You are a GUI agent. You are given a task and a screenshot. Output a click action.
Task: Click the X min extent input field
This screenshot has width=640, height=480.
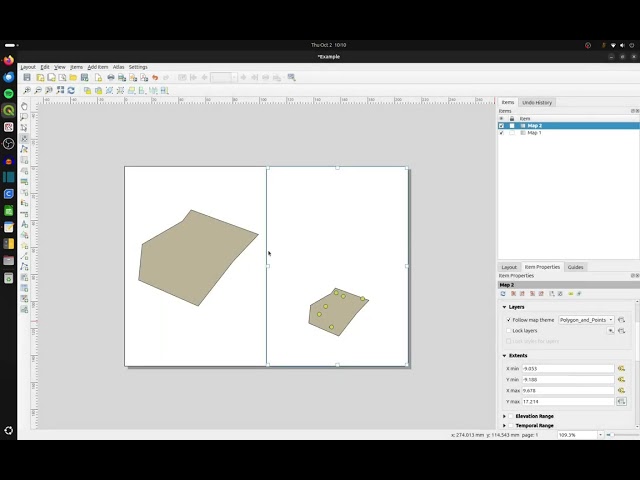[x=568, y=369]
